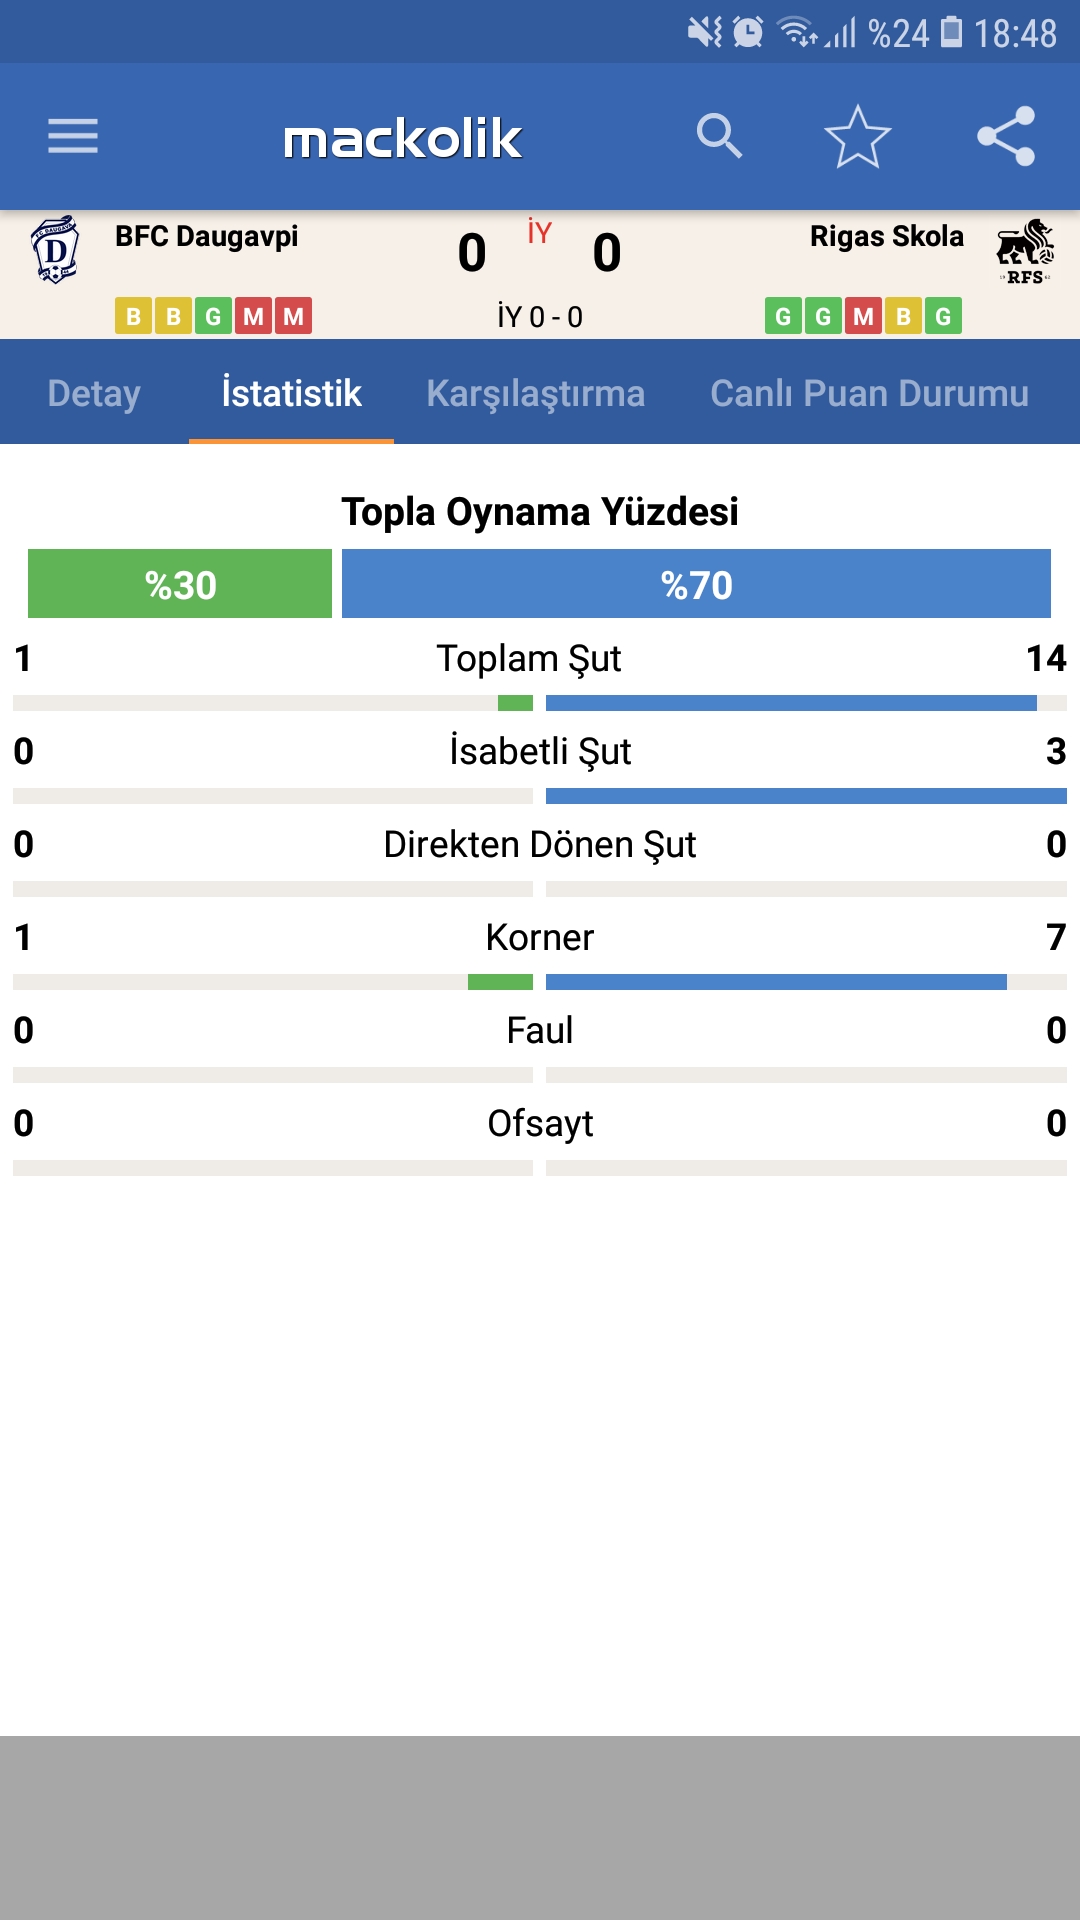Tap the green %30 possession bar
This screenshot has height=1920, width=1080.
pos(180,584)
